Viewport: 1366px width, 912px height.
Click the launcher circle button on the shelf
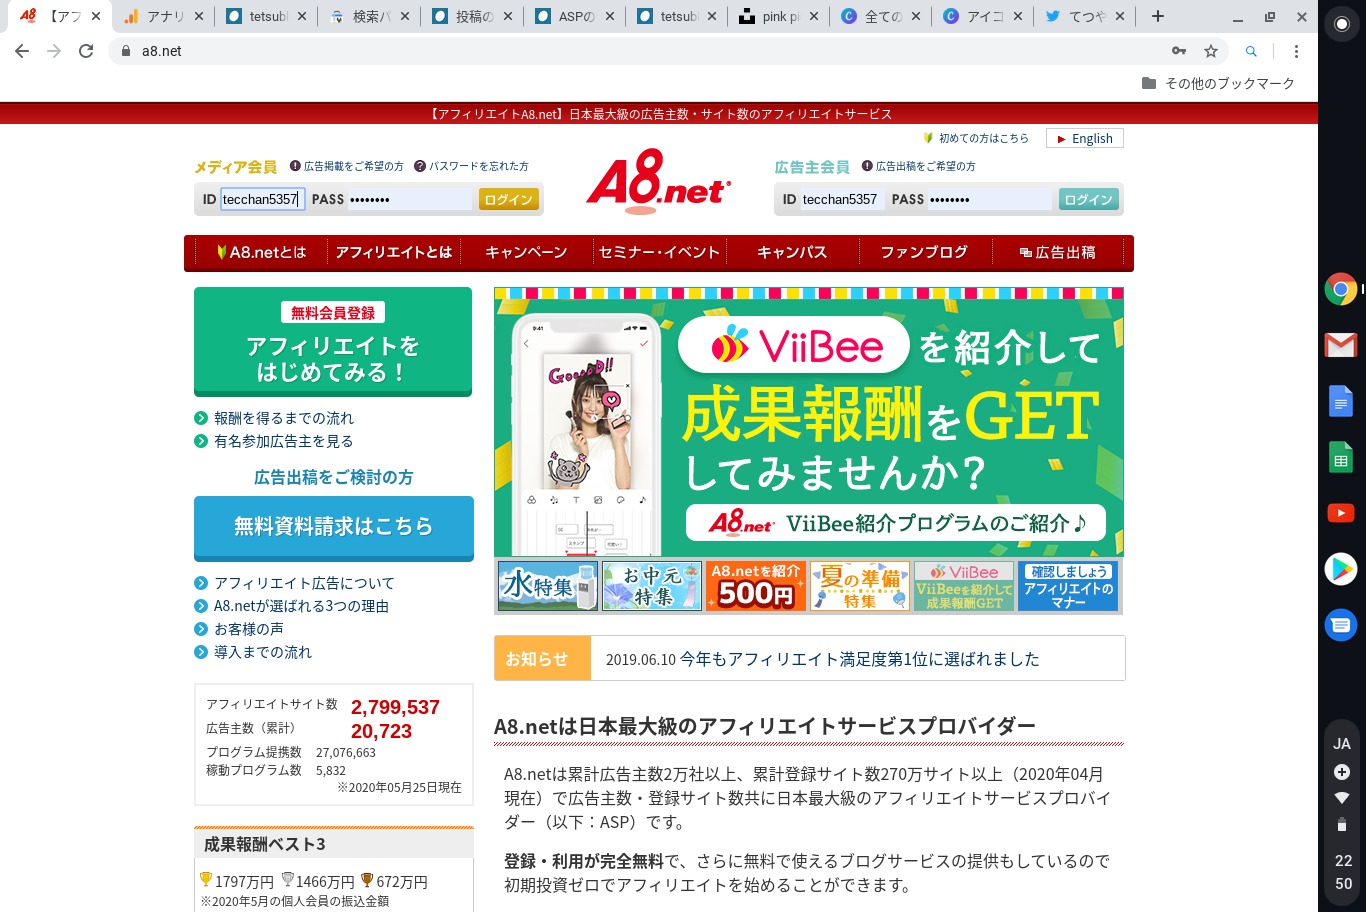pos(1342,24)
